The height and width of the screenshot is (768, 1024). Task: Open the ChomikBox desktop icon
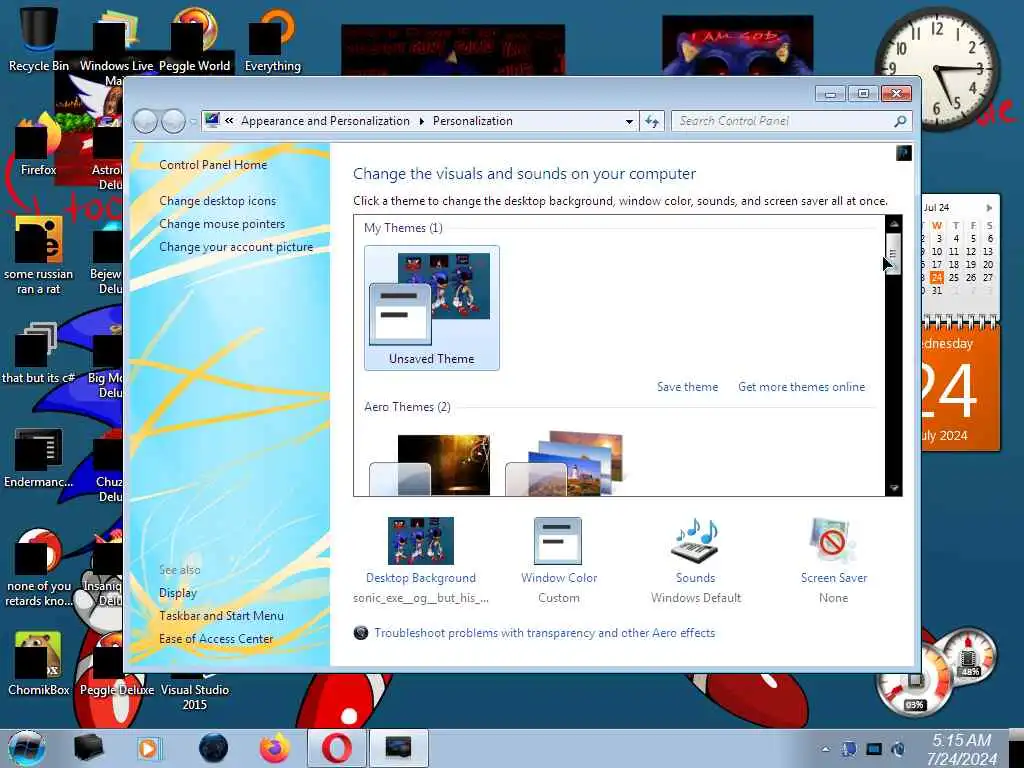pyautogui.click(x=38, y=664)
